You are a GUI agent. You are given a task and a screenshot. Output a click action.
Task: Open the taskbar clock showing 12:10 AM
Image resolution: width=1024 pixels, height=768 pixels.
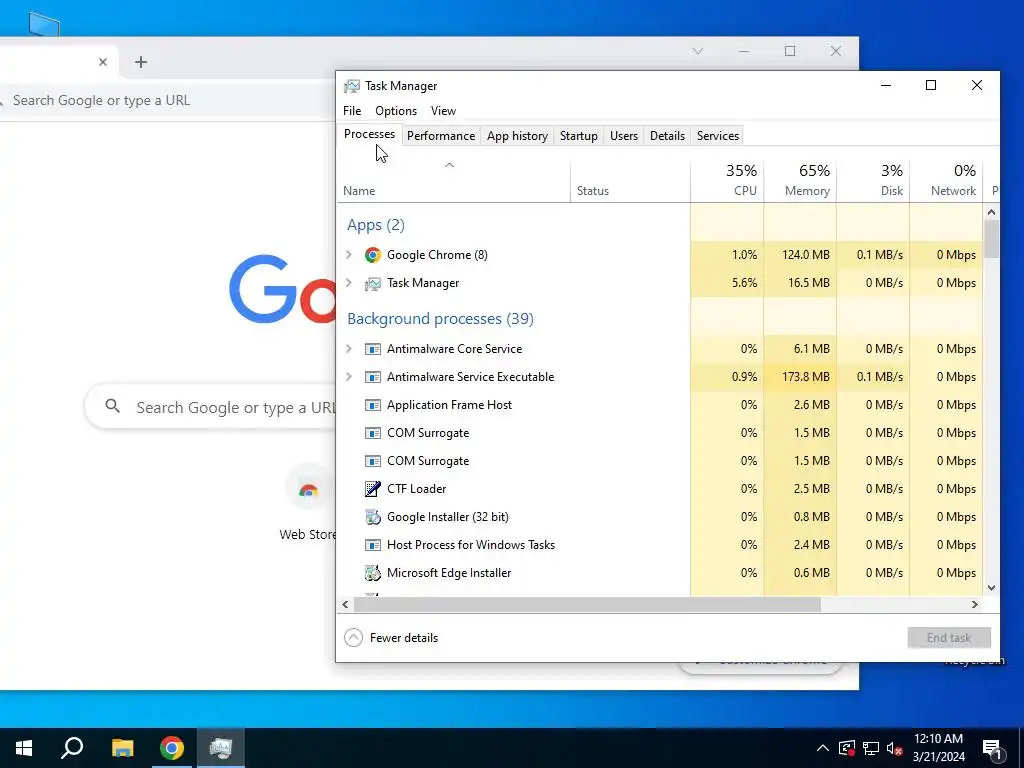(938, 748)
